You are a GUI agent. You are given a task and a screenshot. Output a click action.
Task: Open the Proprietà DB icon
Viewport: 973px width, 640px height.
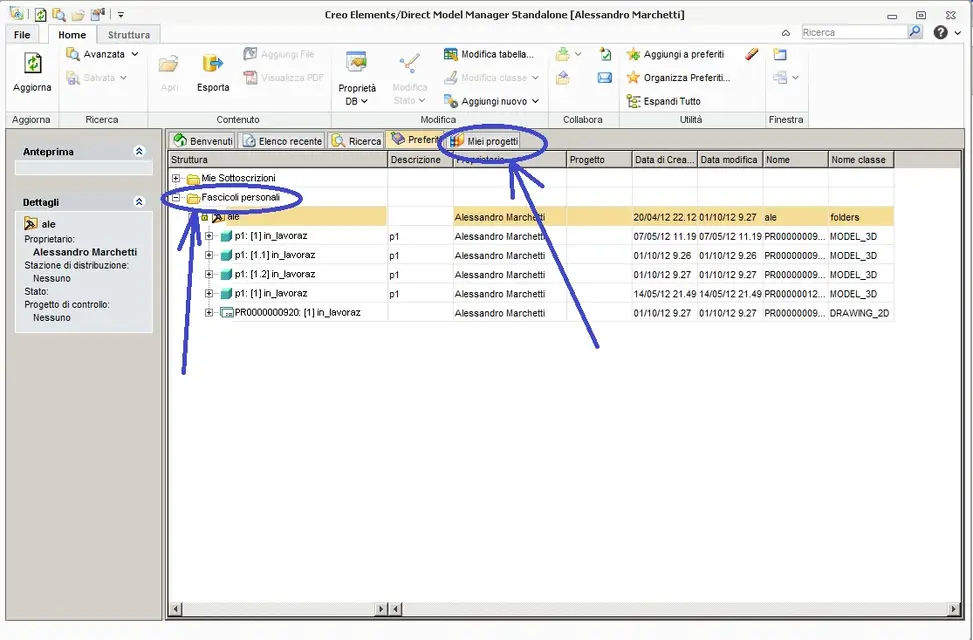(x=357, y=63)
